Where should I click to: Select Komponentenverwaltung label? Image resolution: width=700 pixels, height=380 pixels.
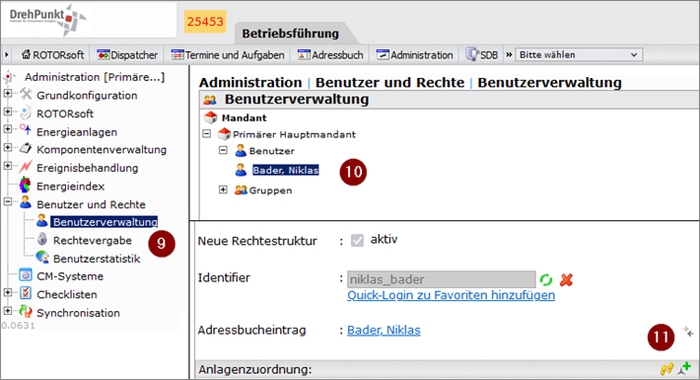101,150
